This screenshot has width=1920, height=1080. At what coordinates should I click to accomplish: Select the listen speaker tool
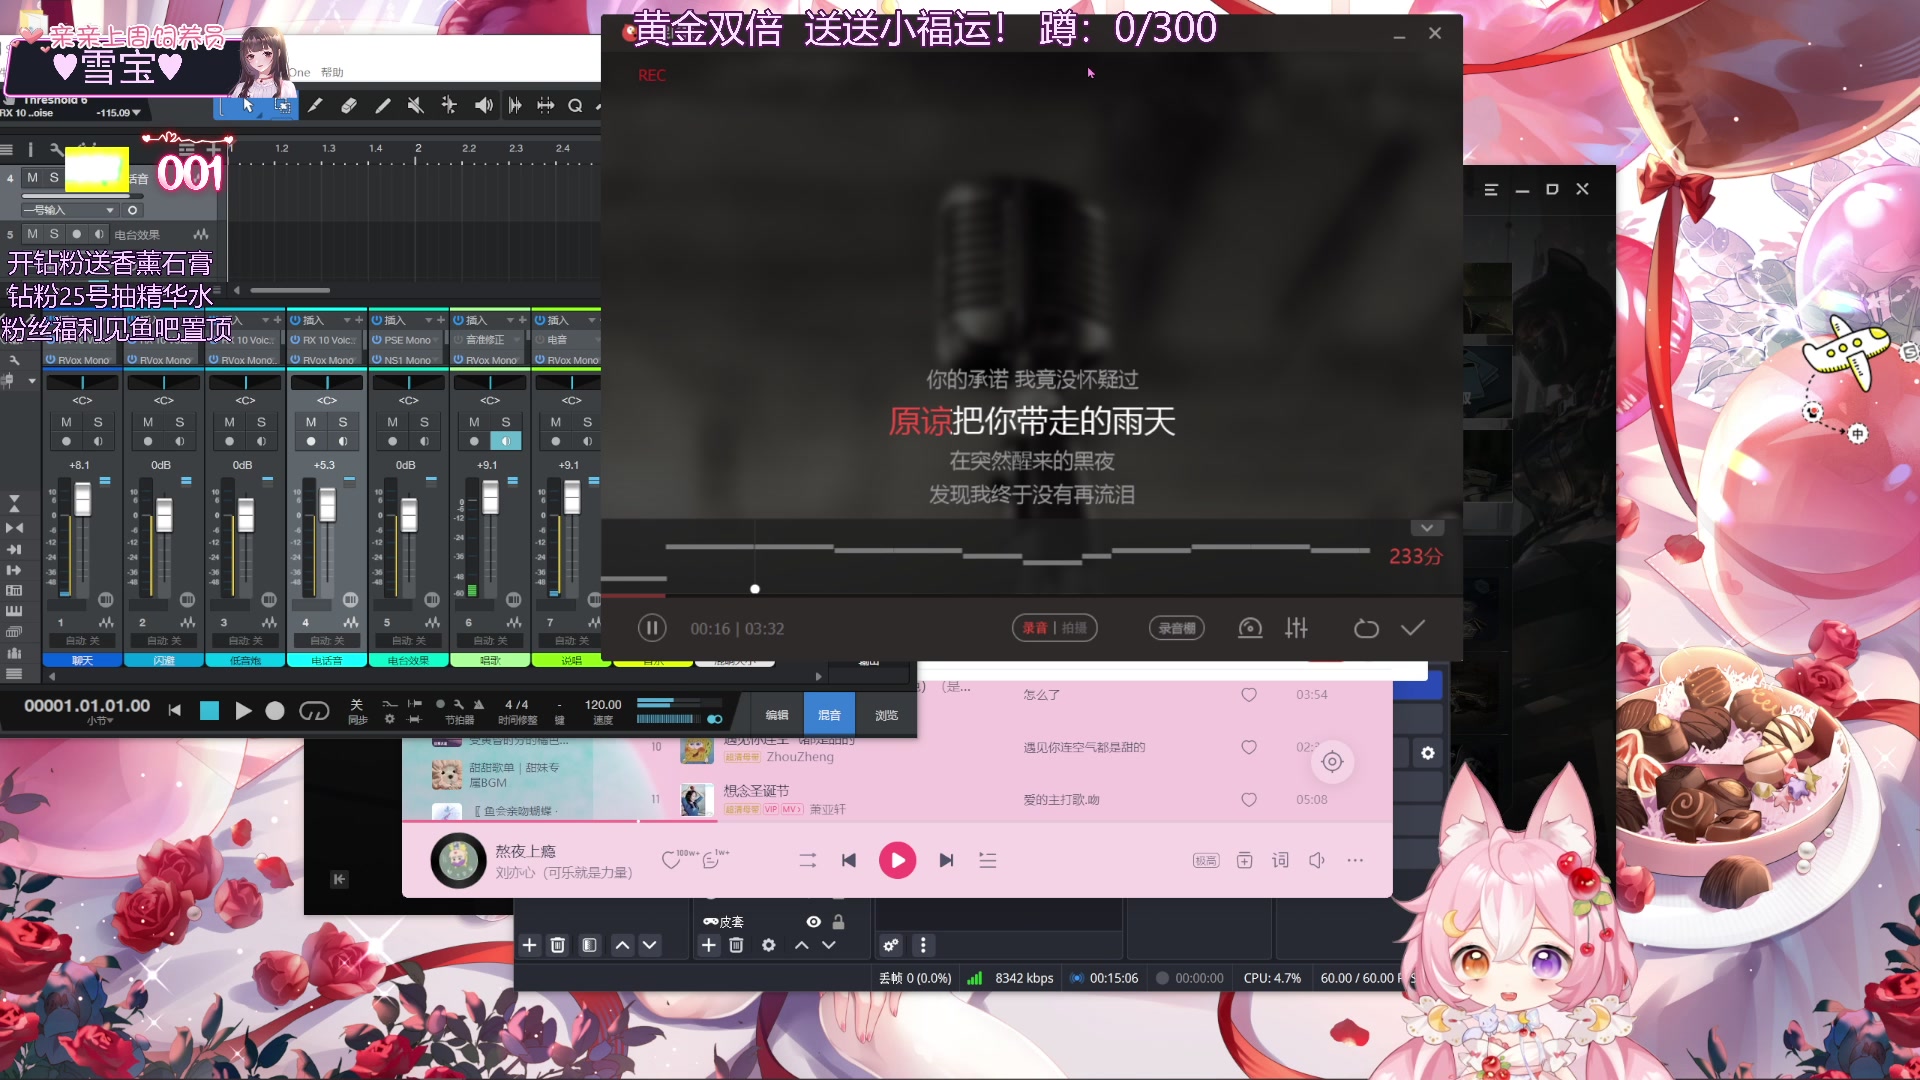(483, 105)
